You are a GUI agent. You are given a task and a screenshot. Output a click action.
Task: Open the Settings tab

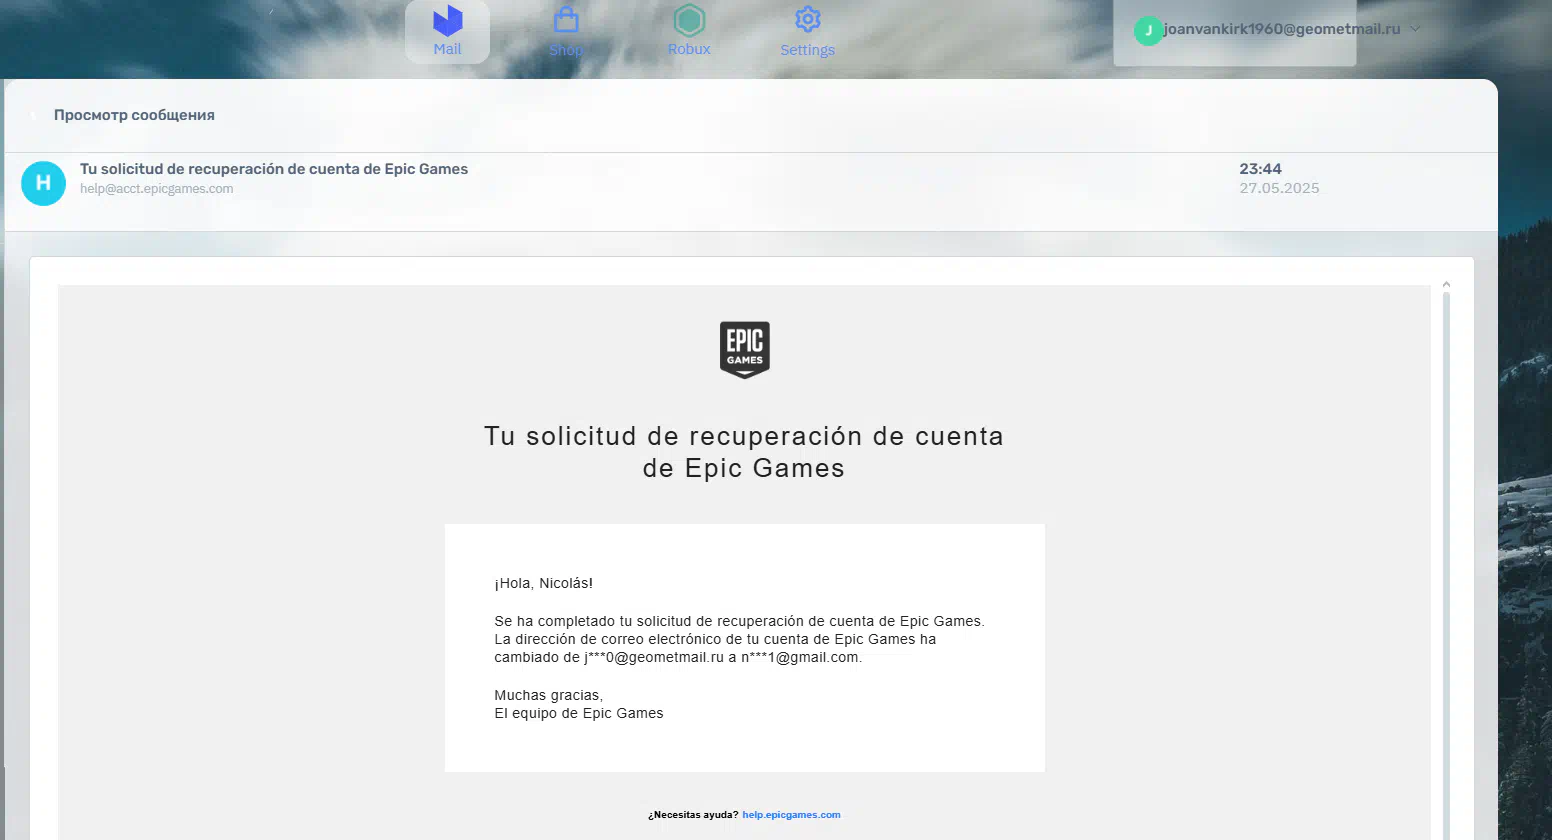pyautogui.click(x=807, y=32)
